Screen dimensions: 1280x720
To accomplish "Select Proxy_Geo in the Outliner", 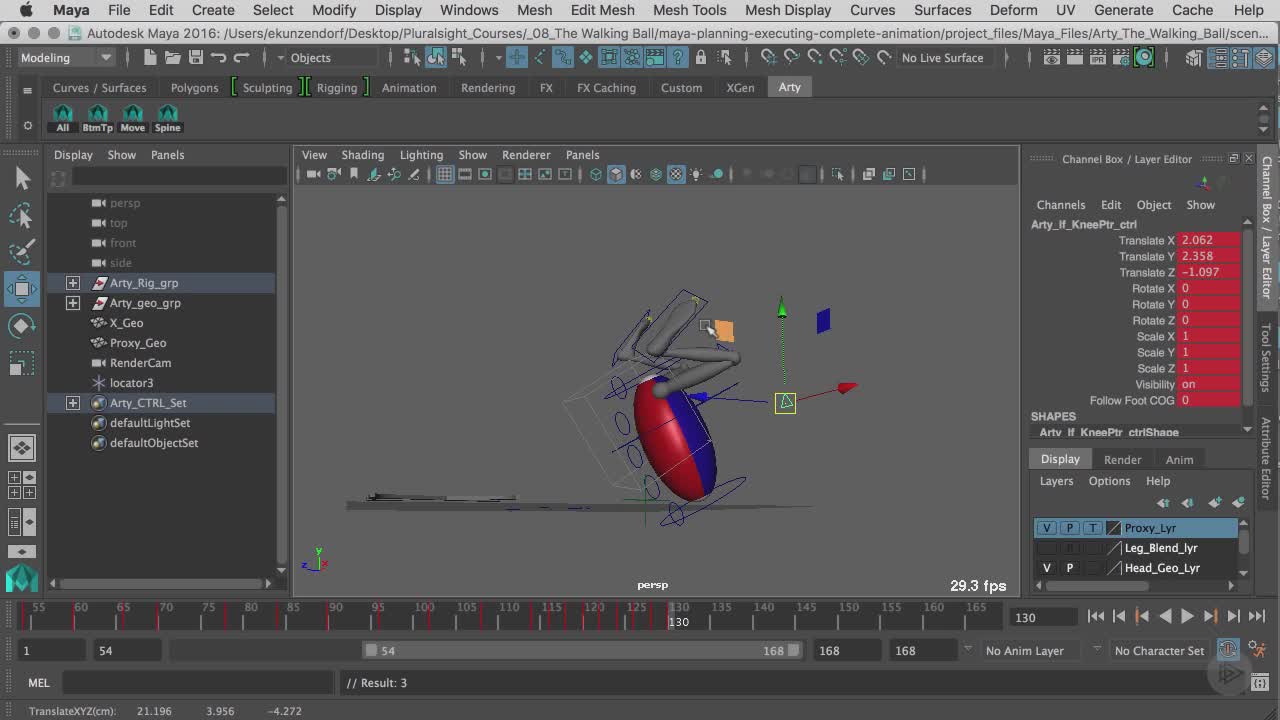I will [138, 343].
